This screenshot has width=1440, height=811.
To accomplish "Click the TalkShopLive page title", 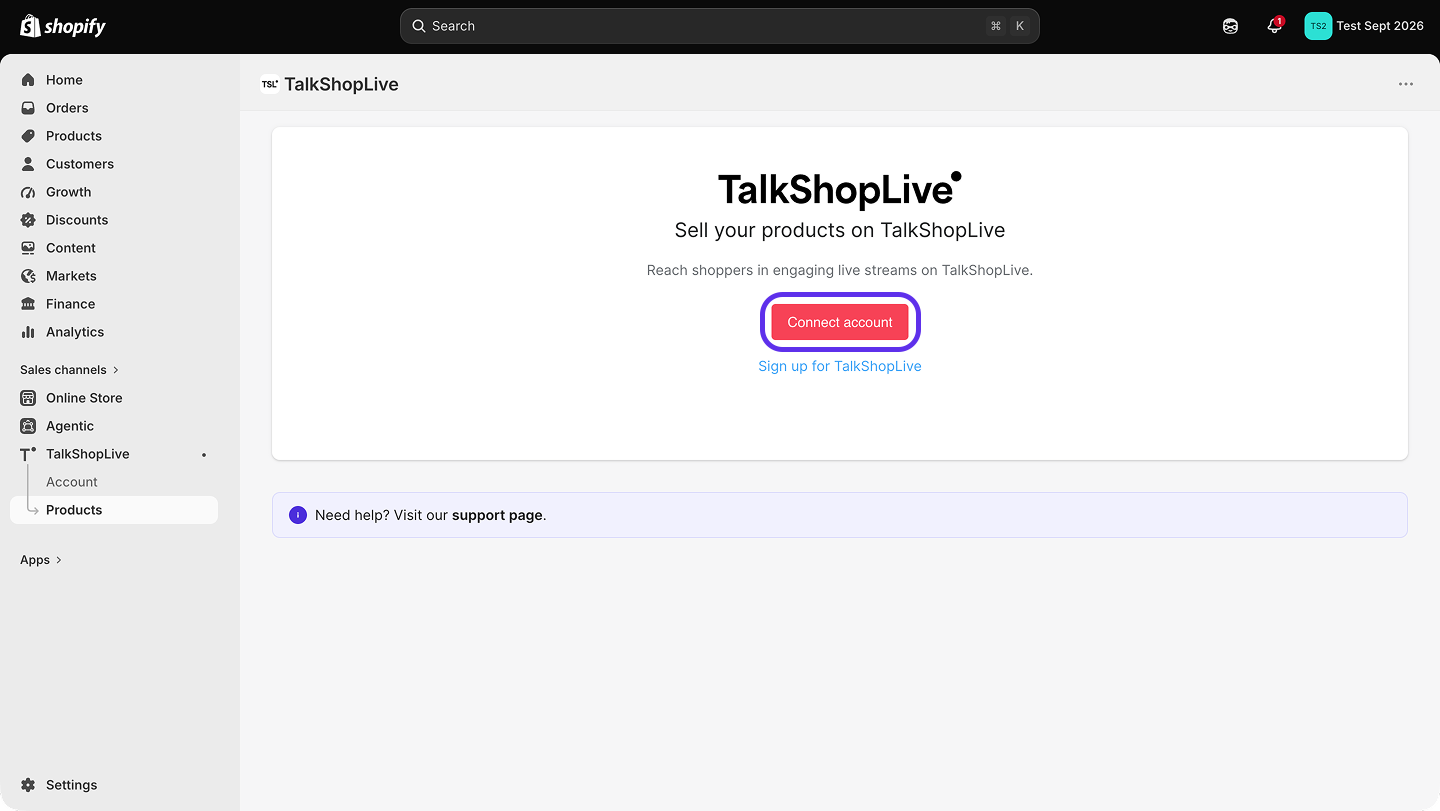I will (x=341, y=84).
